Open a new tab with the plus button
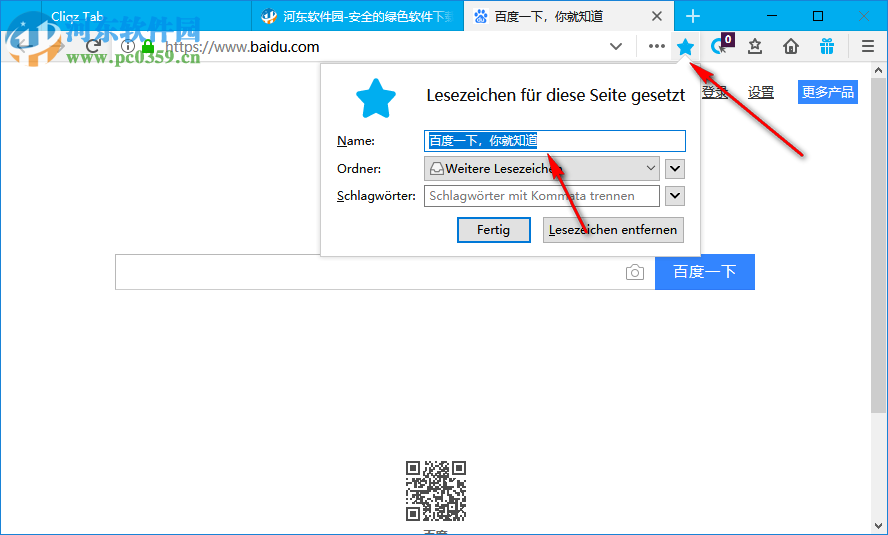 point(693,16)
